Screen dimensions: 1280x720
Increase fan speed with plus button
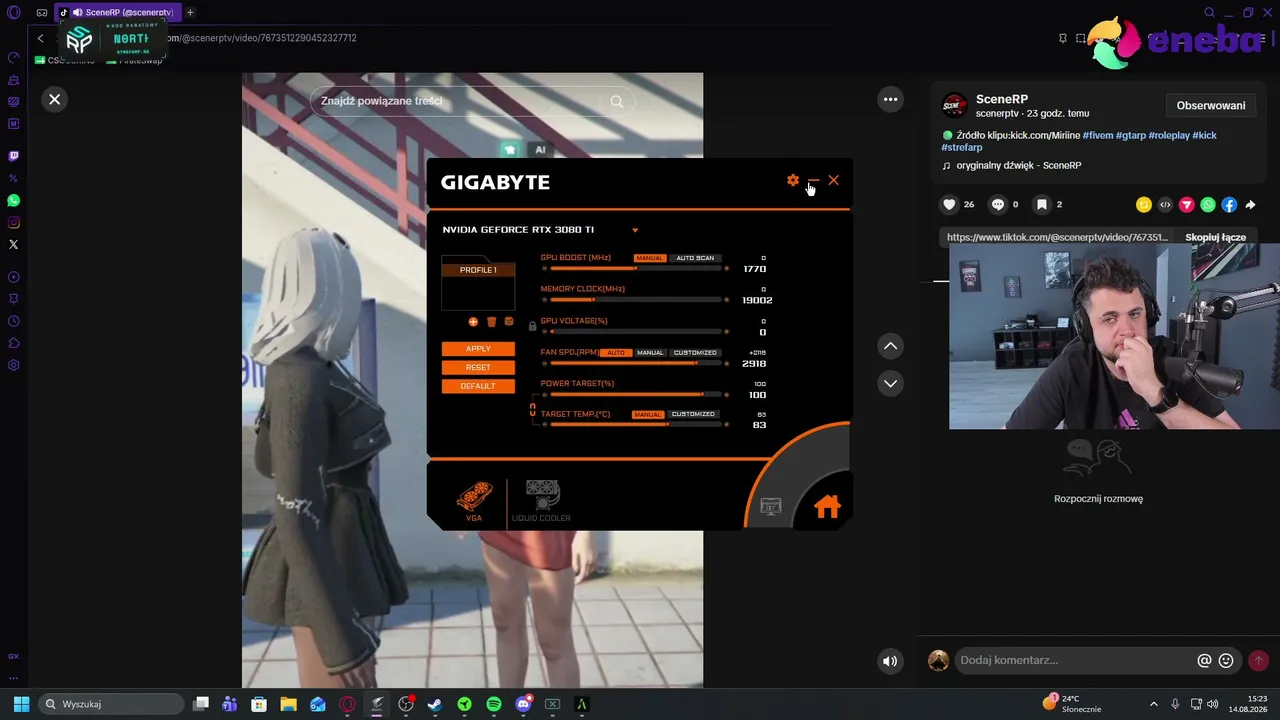[726, 363]
